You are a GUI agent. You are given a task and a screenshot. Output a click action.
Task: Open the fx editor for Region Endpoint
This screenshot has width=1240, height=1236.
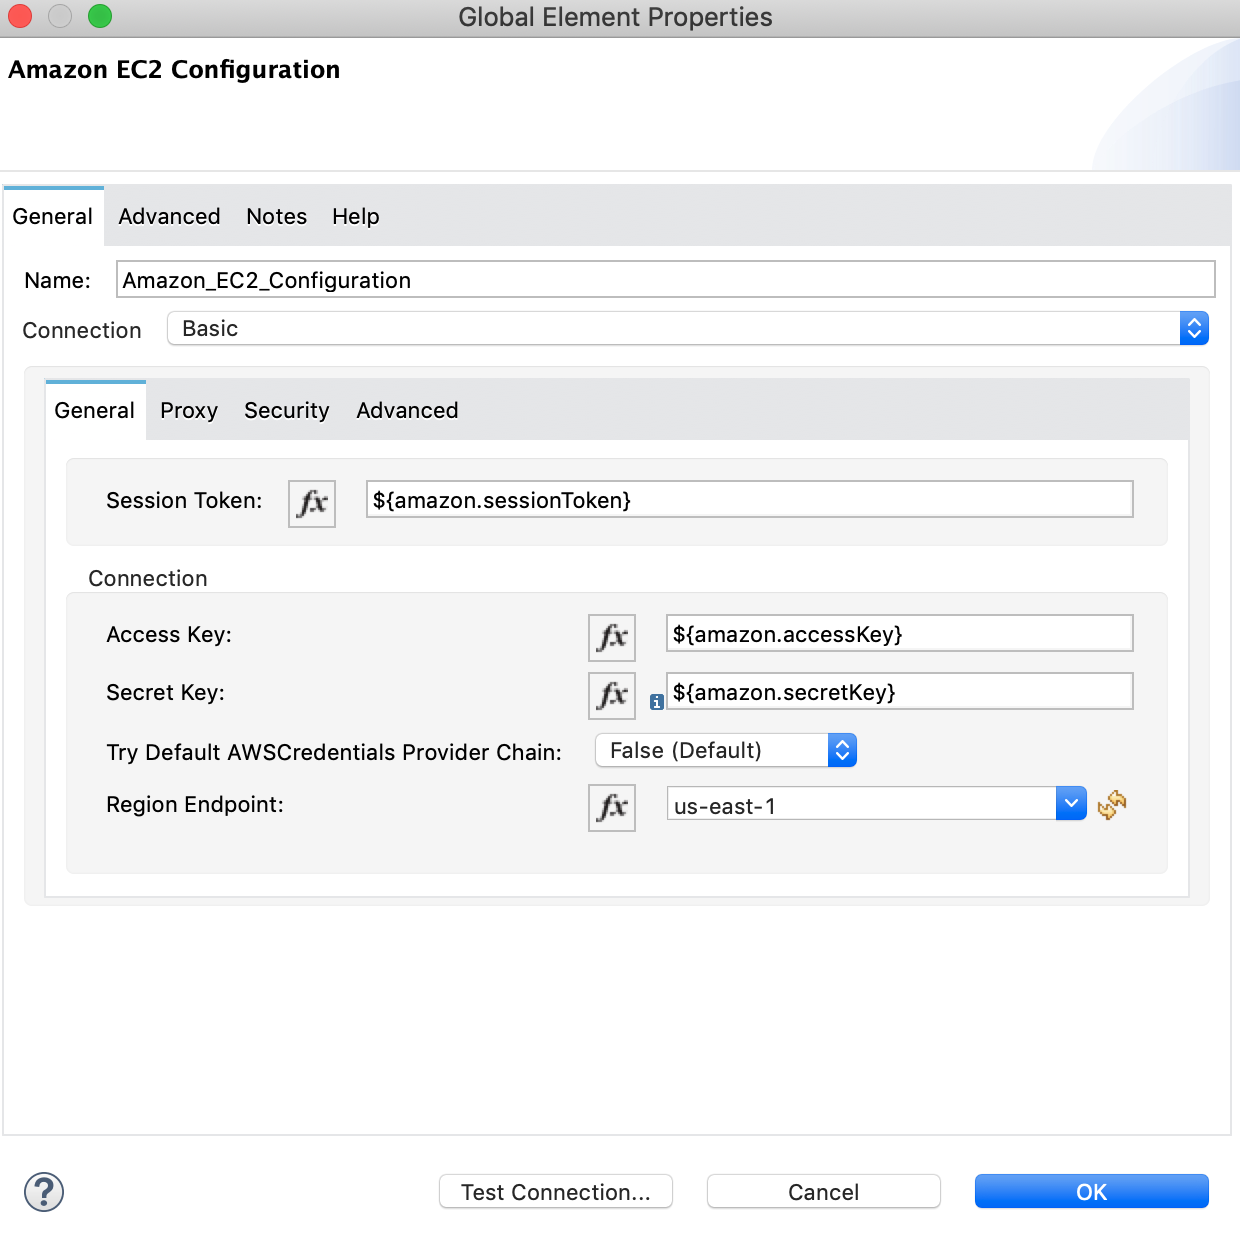click(611, 808)
